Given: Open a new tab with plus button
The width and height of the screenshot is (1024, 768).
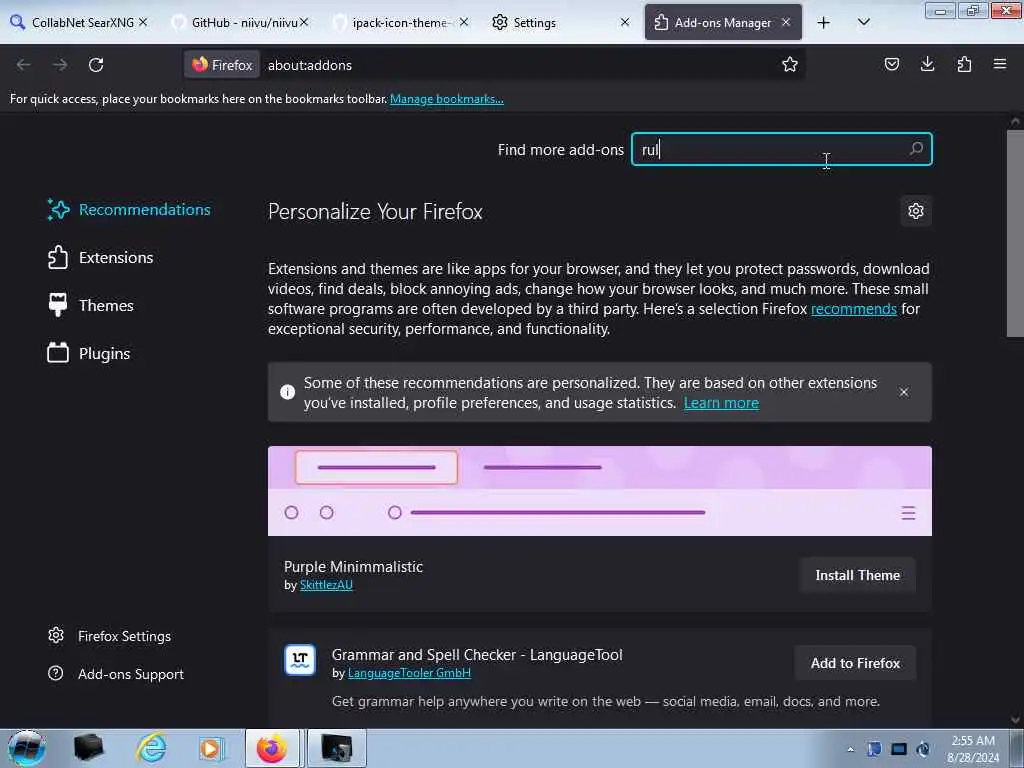Looking at the screenshot, I should click(x=824, y=22).
